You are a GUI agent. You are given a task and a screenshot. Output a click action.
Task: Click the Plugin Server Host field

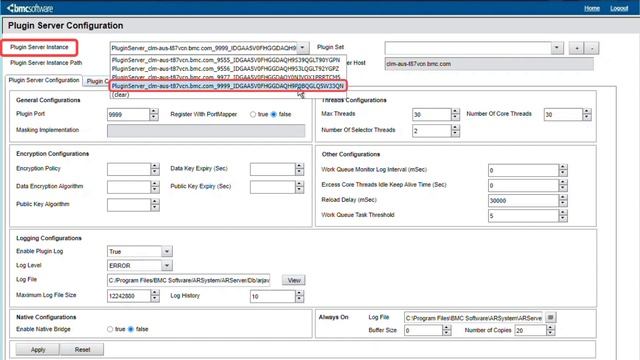coord(489,64)
